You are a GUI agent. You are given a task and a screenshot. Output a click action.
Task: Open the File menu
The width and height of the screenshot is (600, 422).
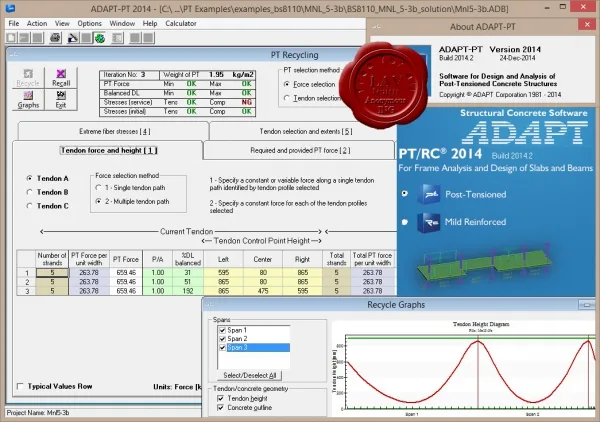click(13, 23)
